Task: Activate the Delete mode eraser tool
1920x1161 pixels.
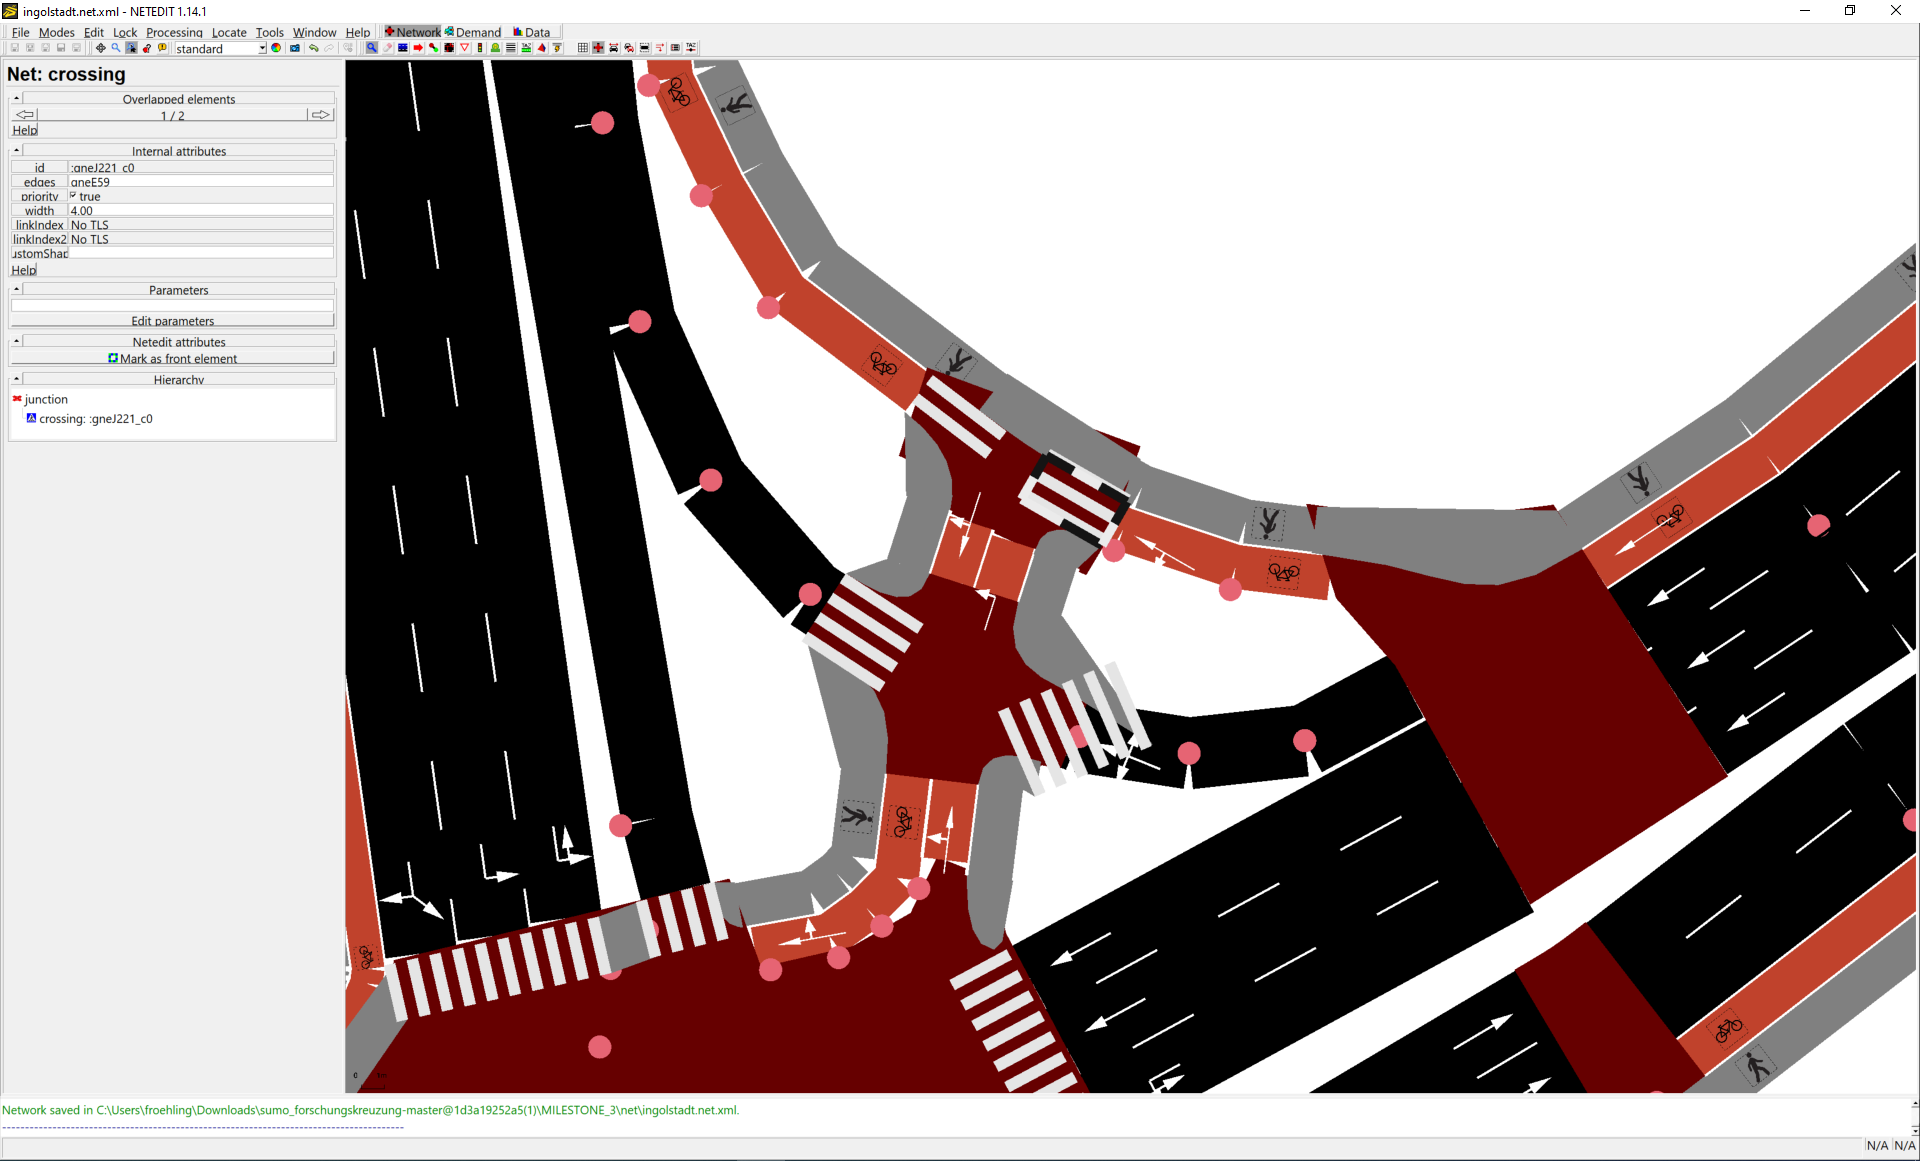Action: click(x=387, y=47)
